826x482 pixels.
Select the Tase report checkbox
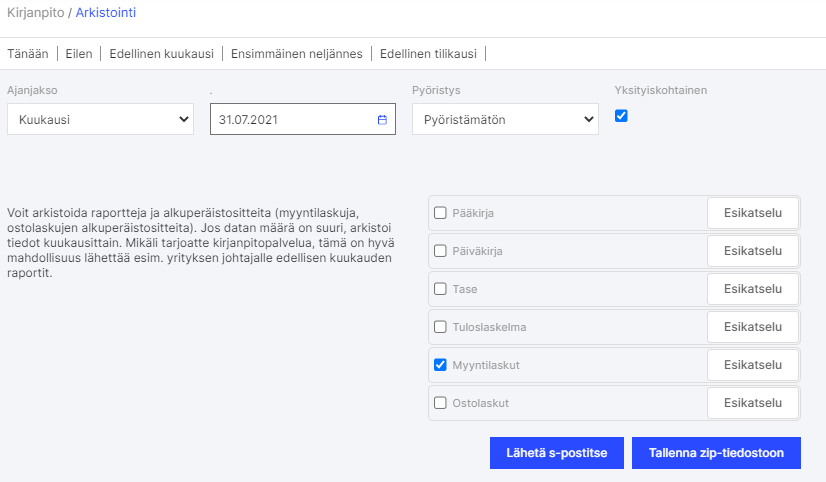point(440,289)
